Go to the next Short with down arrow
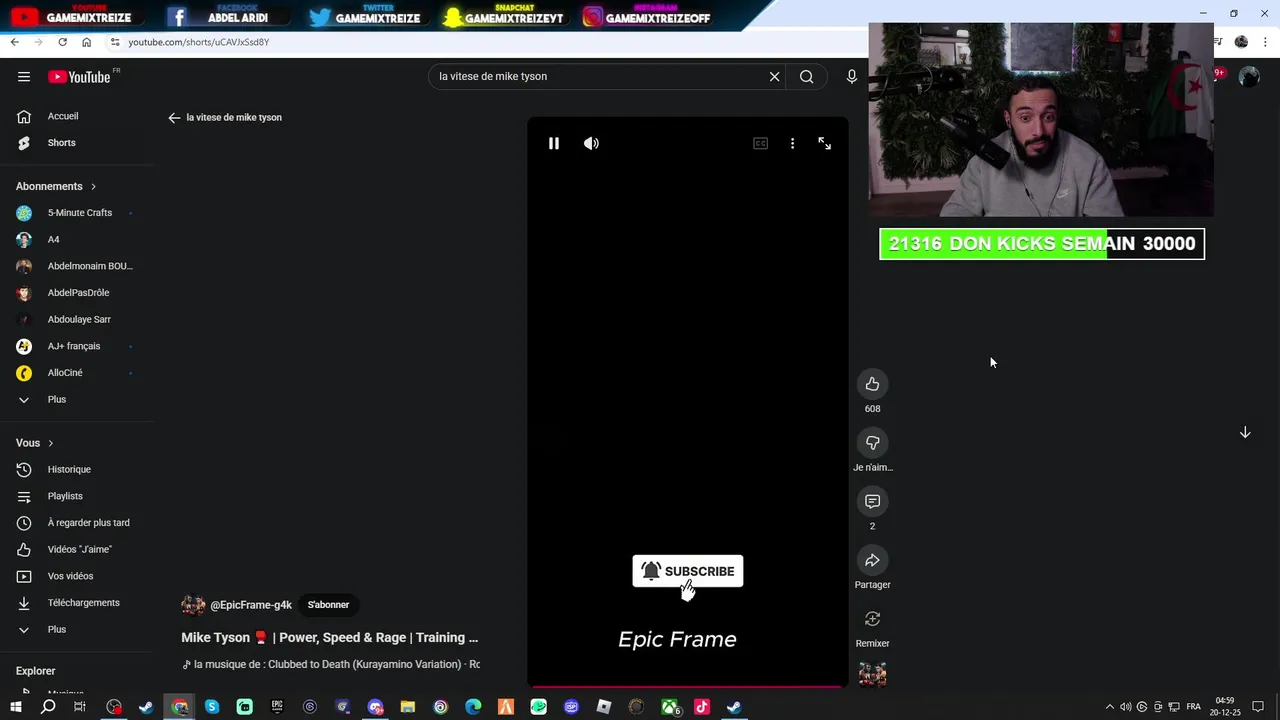This screenshot has width=1280, height=720. (x=1245, y=432)
